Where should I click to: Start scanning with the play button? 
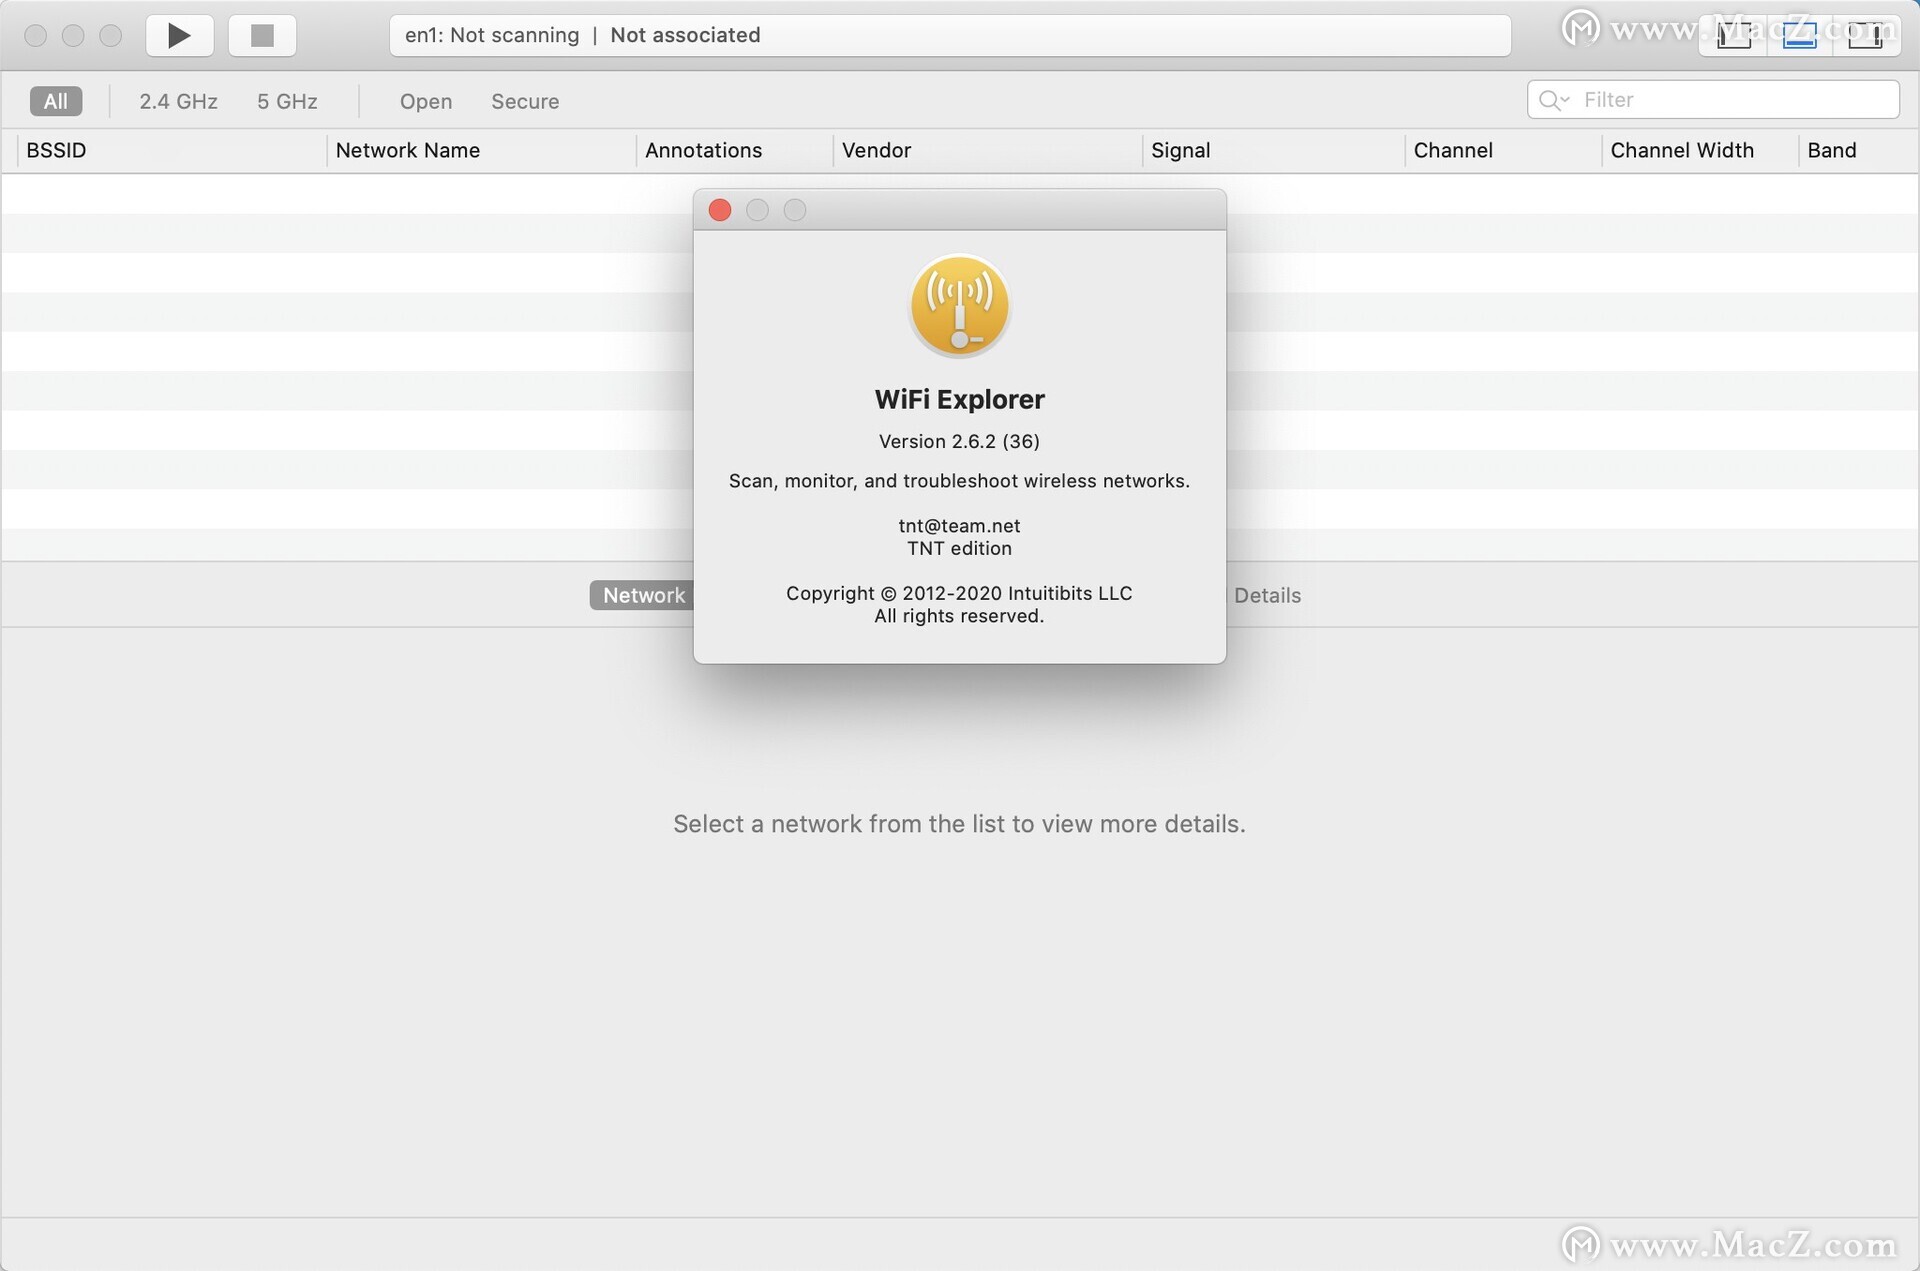coord(179,36)
